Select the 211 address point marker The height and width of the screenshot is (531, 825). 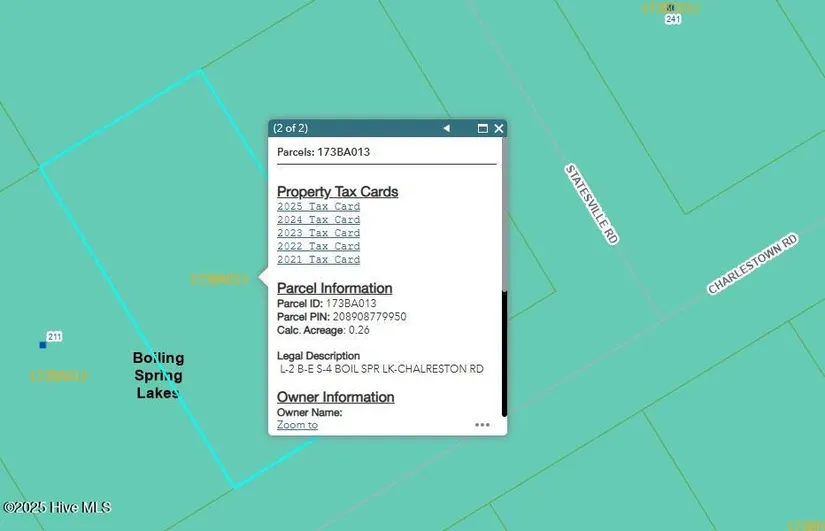[x=43, y=345]
